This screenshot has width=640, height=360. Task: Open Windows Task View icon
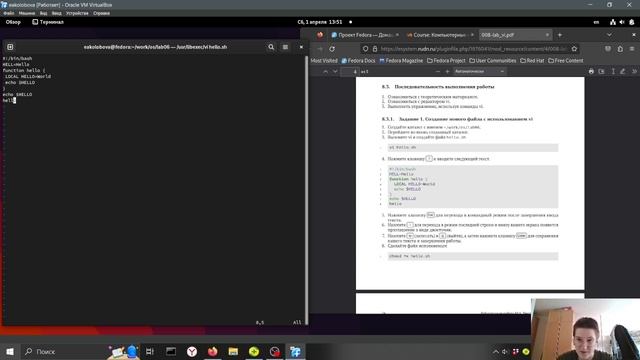[150, 351]
